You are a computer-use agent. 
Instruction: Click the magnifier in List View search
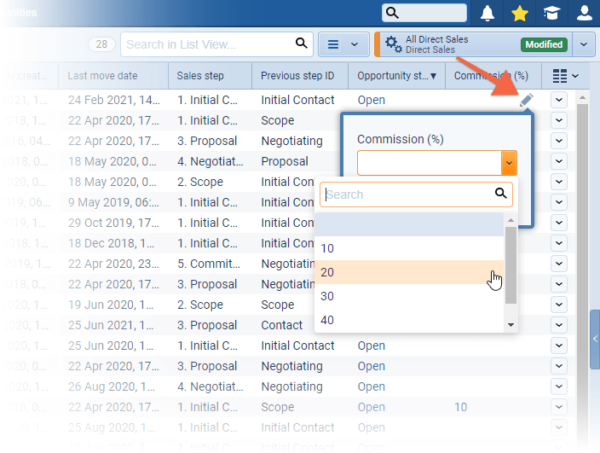click(x=301, y=44)
